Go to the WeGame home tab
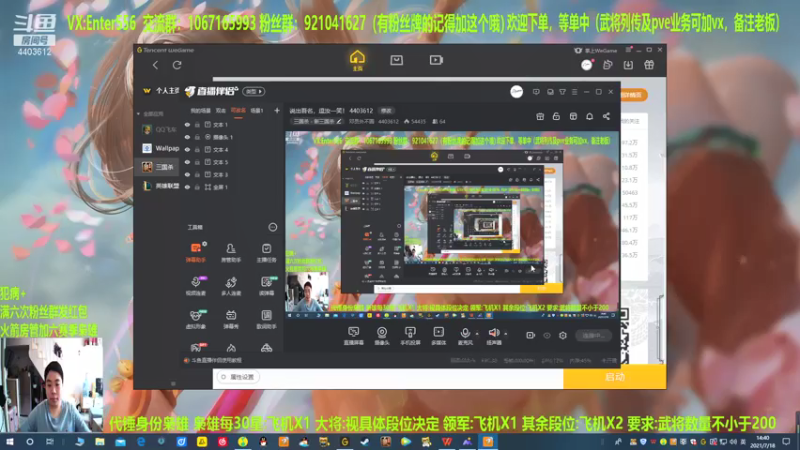Viewport: 800px width, 450px height. pos(357,60)
